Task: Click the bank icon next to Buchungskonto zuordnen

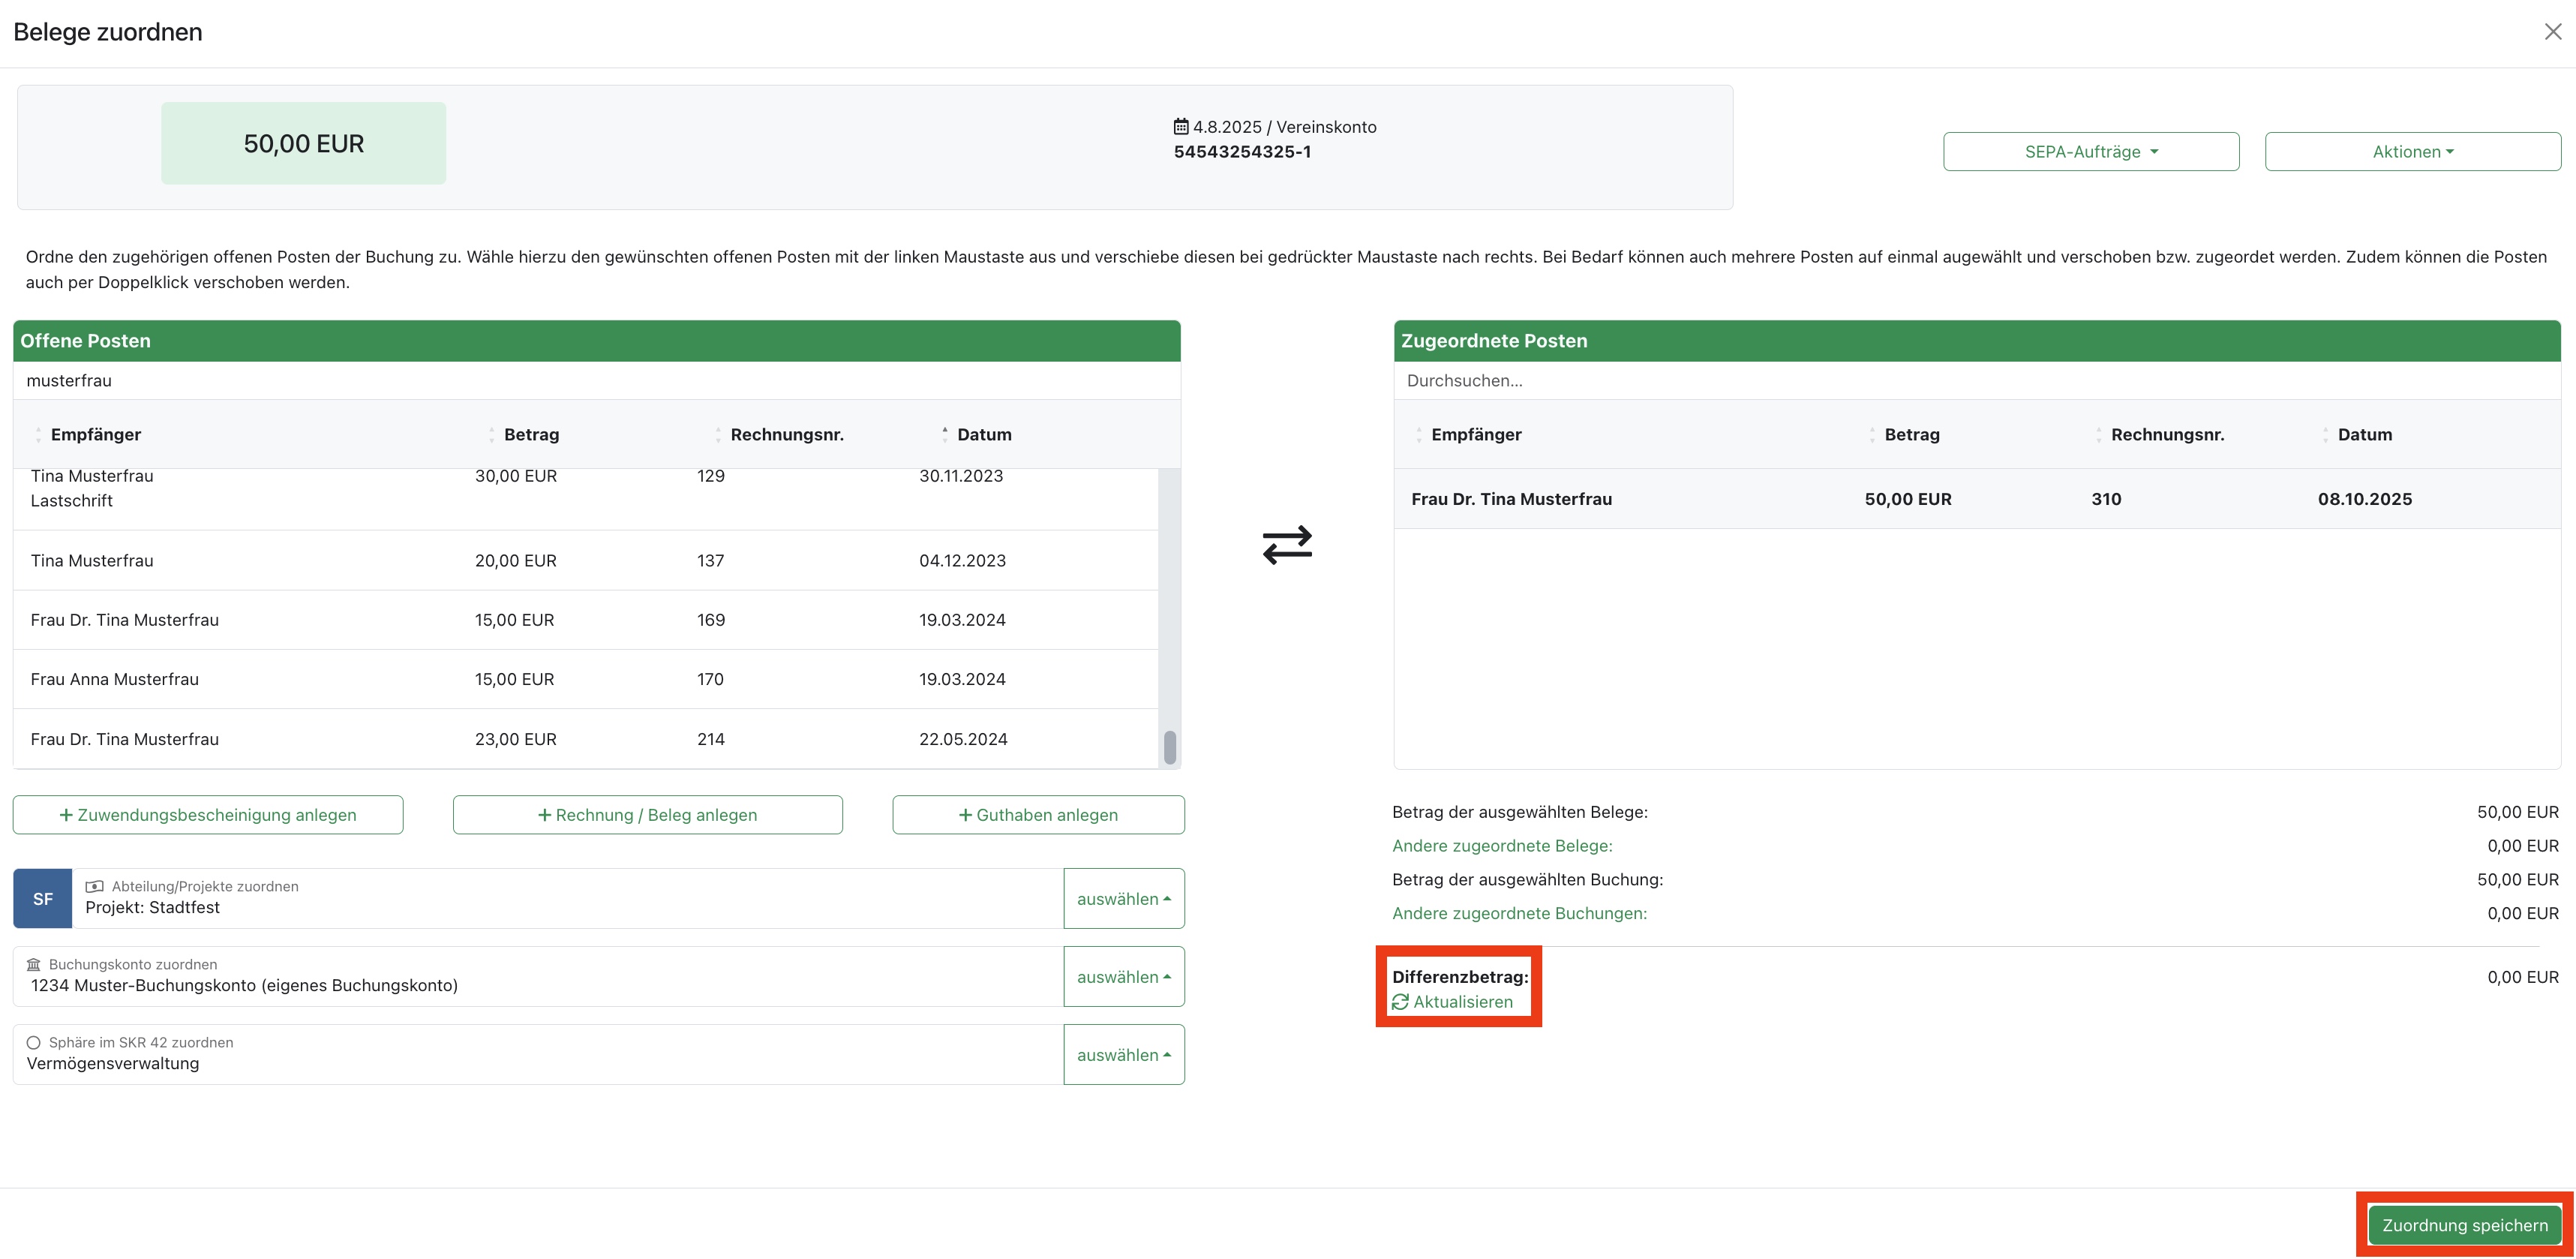Action: (x=34, y=964)
